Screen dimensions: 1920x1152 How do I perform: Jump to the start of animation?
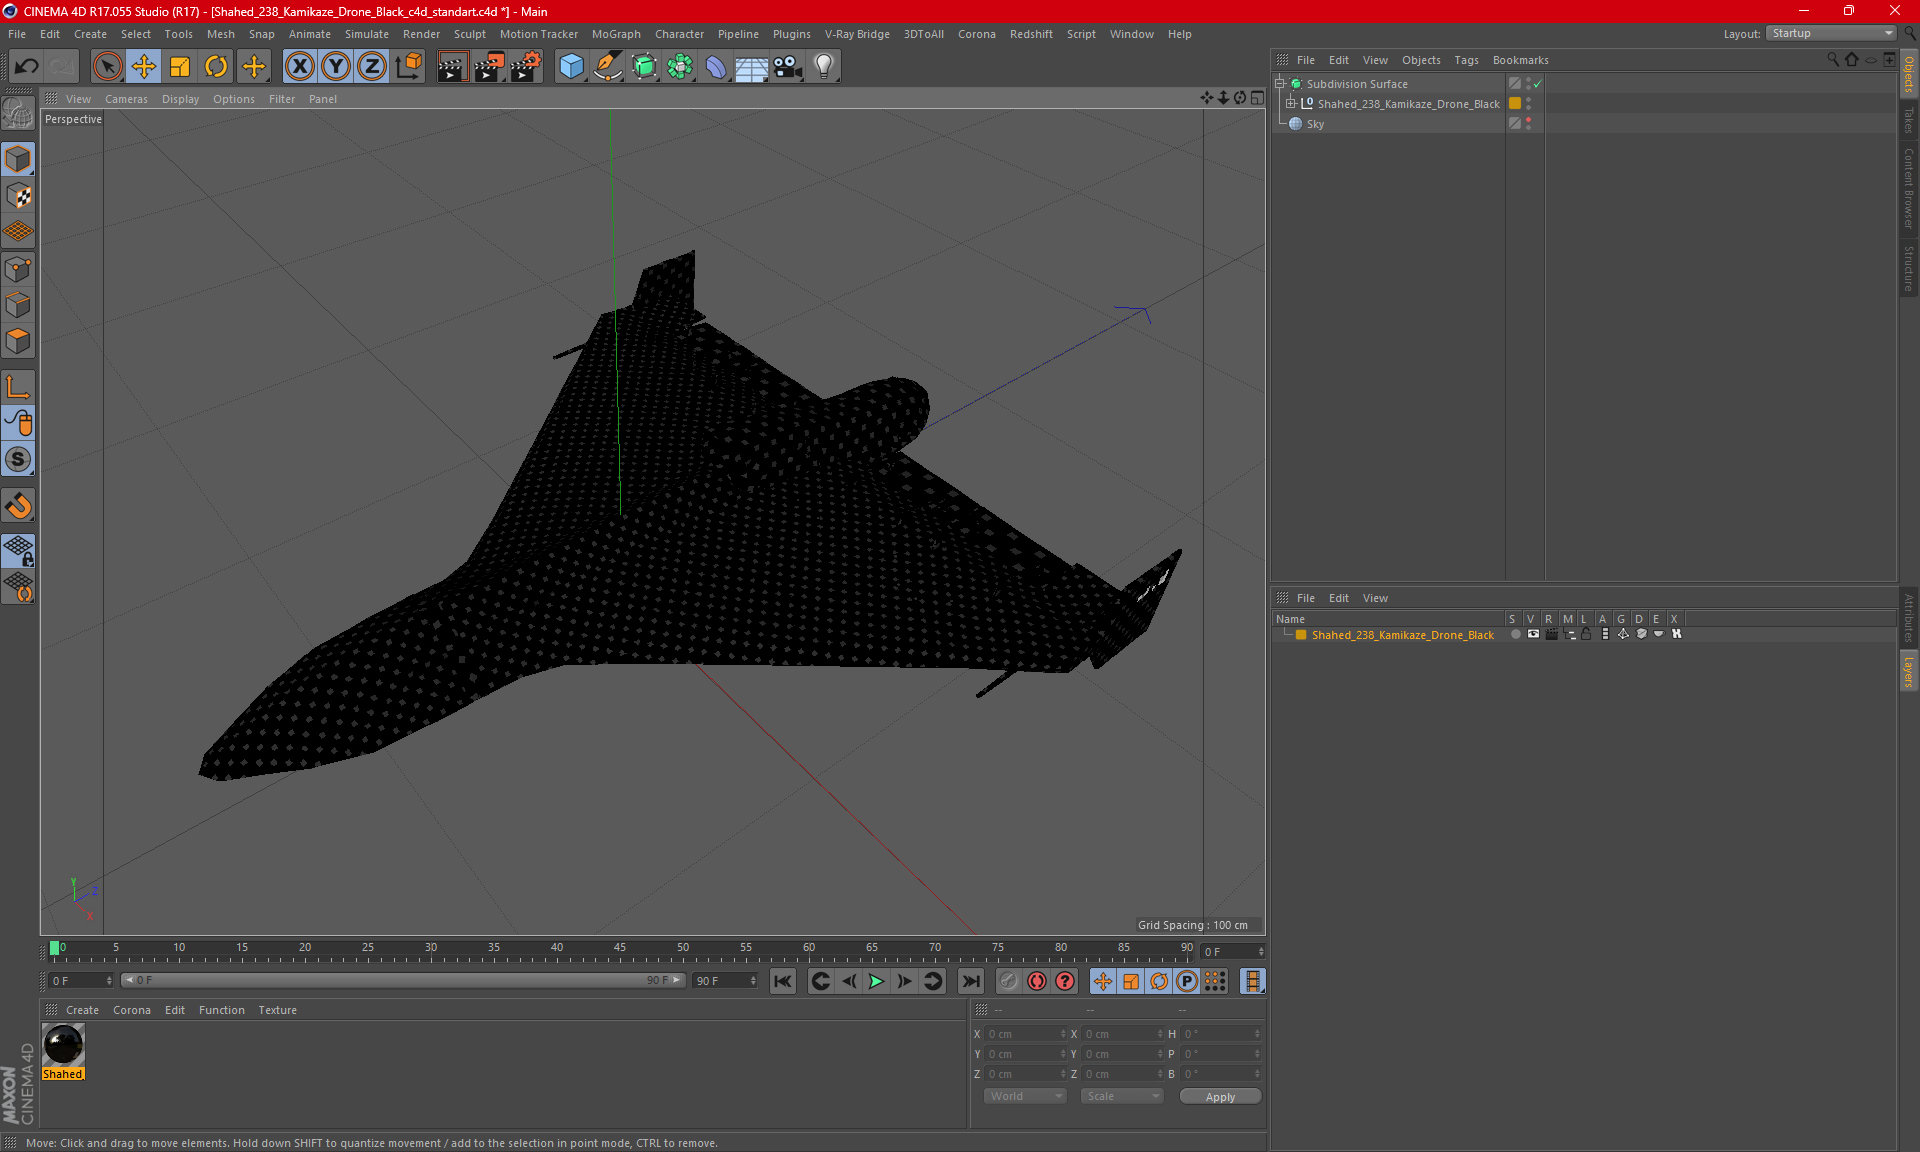[x=783, y=981]
